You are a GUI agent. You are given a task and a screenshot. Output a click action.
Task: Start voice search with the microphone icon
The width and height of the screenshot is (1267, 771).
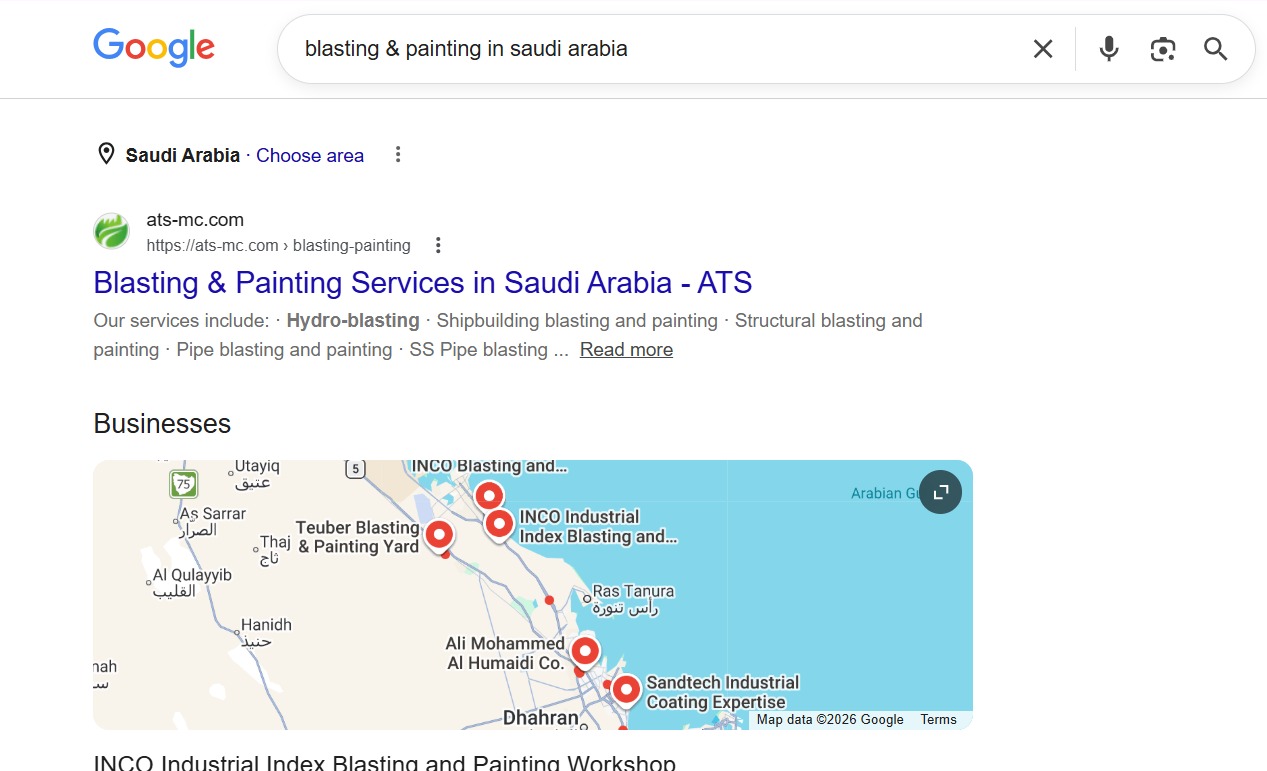click(1108, 49)
